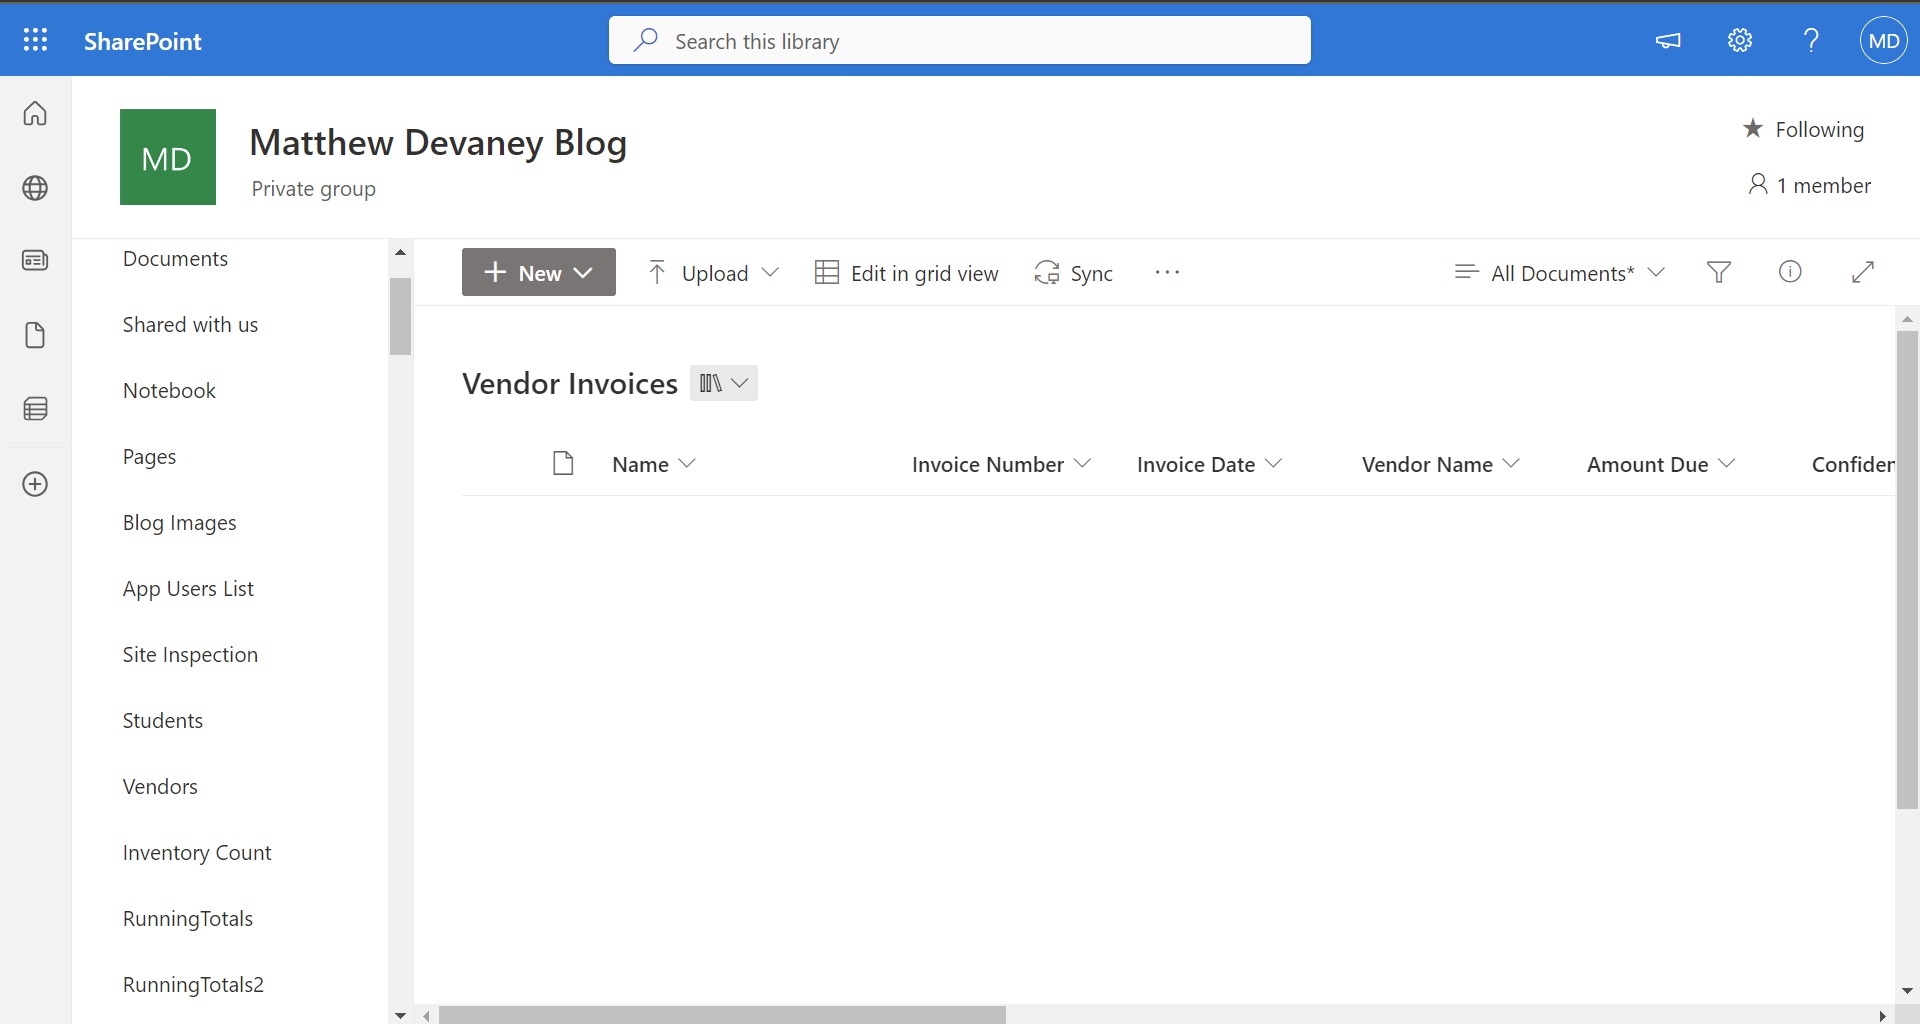1920x1024 pixels.
Task: Open the New item dropdown
Action: [539, 272]
